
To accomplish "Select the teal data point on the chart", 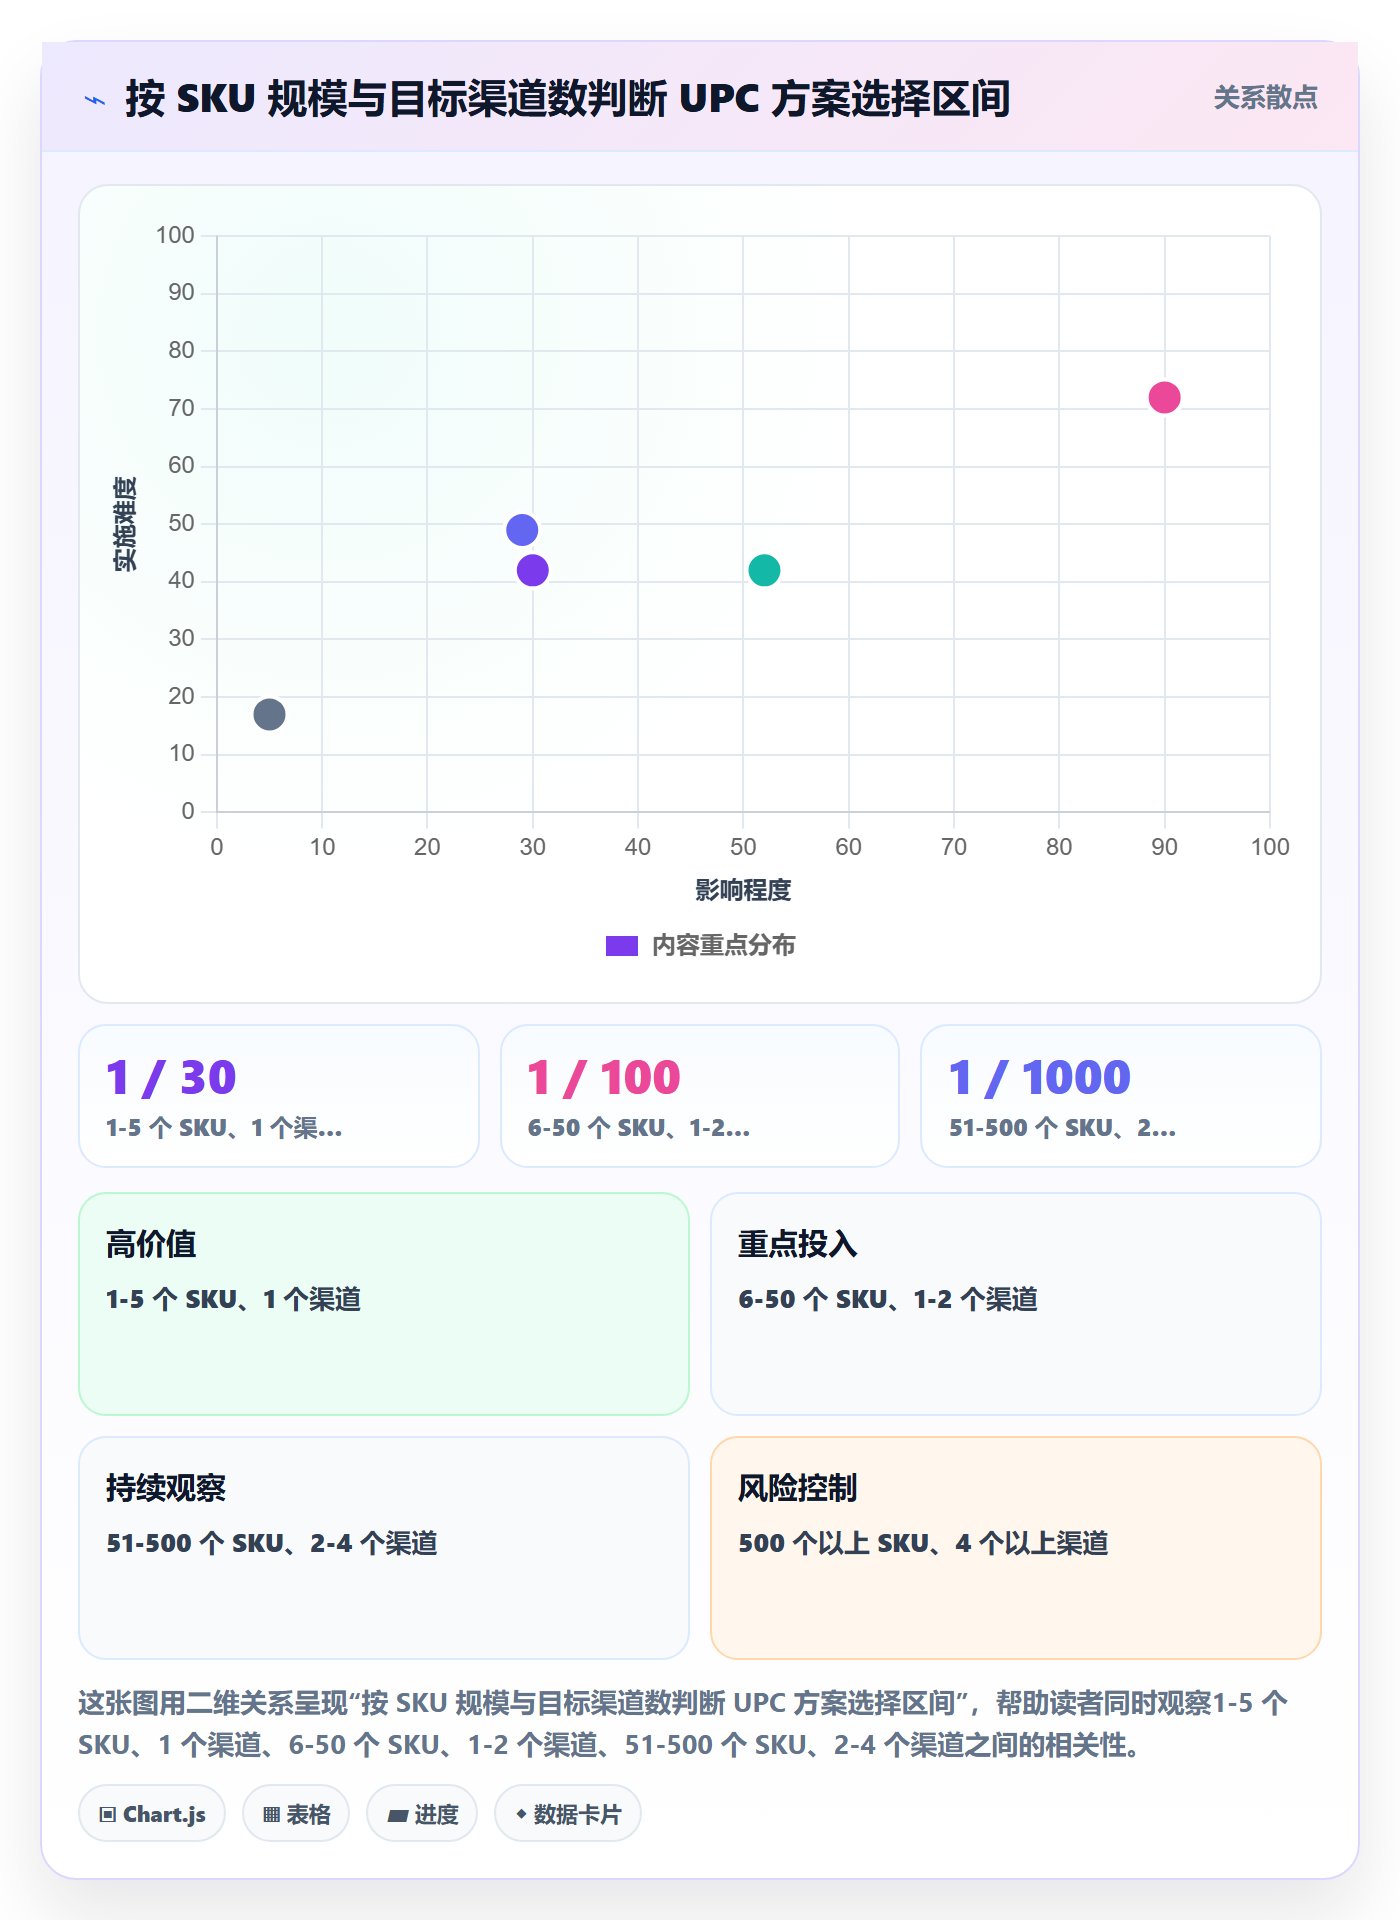I will pyautogui.click(x=764, y=570).
